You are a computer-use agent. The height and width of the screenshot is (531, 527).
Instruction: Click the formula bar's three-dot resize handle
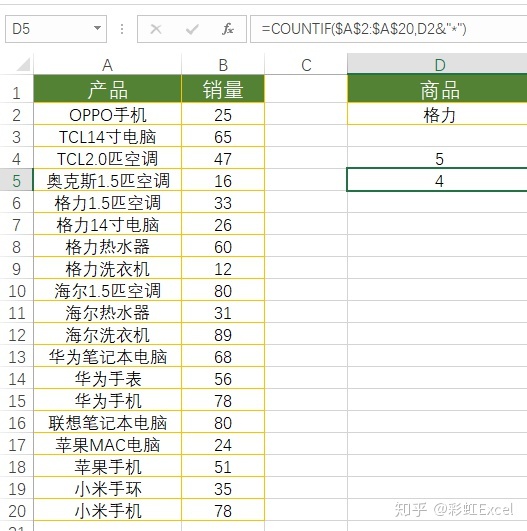click(122, 29)
